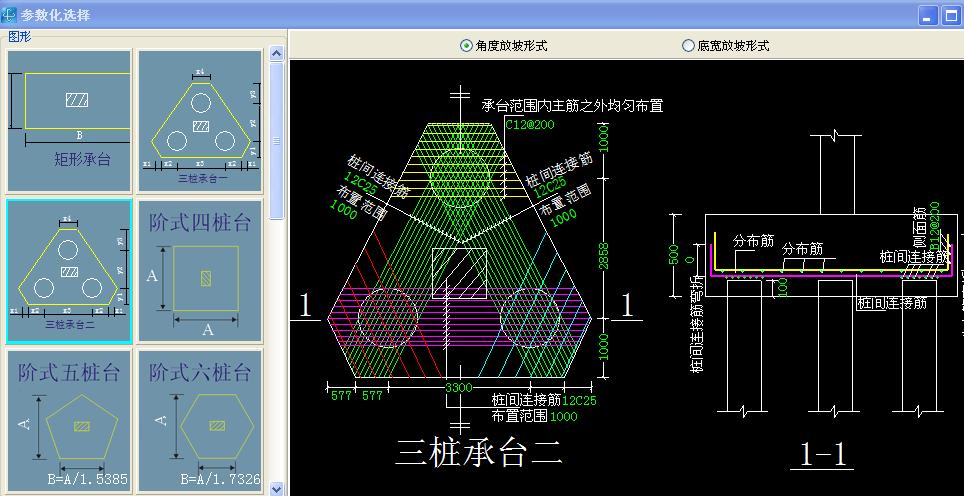The height and width of the screenshot is (496, 964).
Task: Select the 矩形承台 thumbnail
Action: (x=69, y=121)
